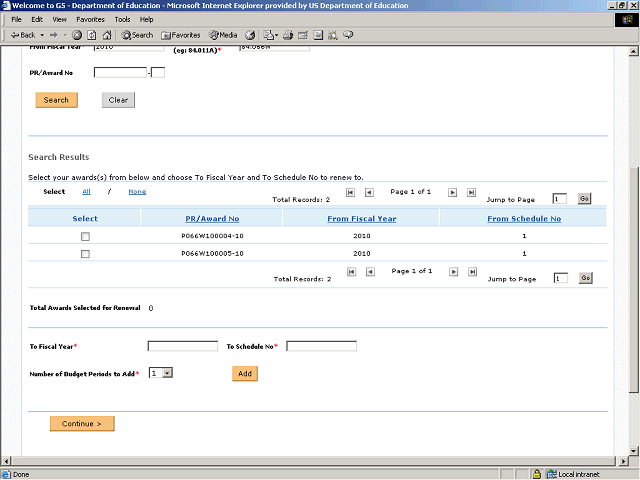This screenshot has width=640, height=480.
Task: Open the Back button history dropdown arrow
Action: [x=39, y=35]
